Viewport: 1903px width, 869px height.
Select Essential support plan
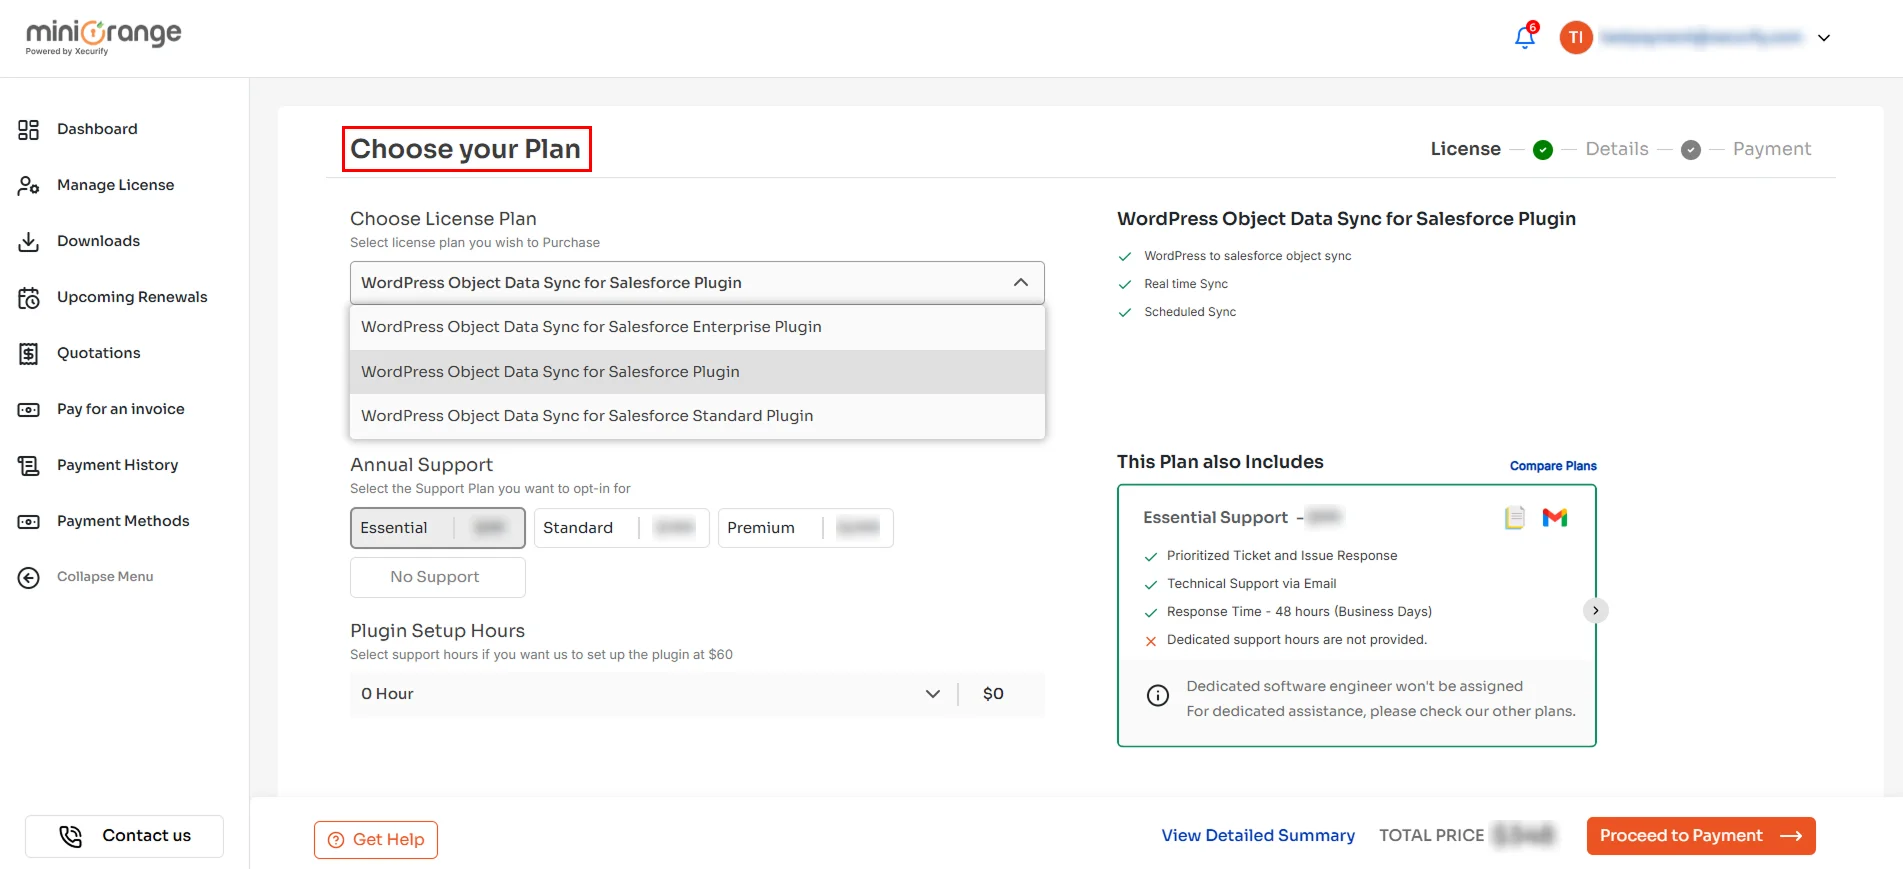[x=438, y=528]
